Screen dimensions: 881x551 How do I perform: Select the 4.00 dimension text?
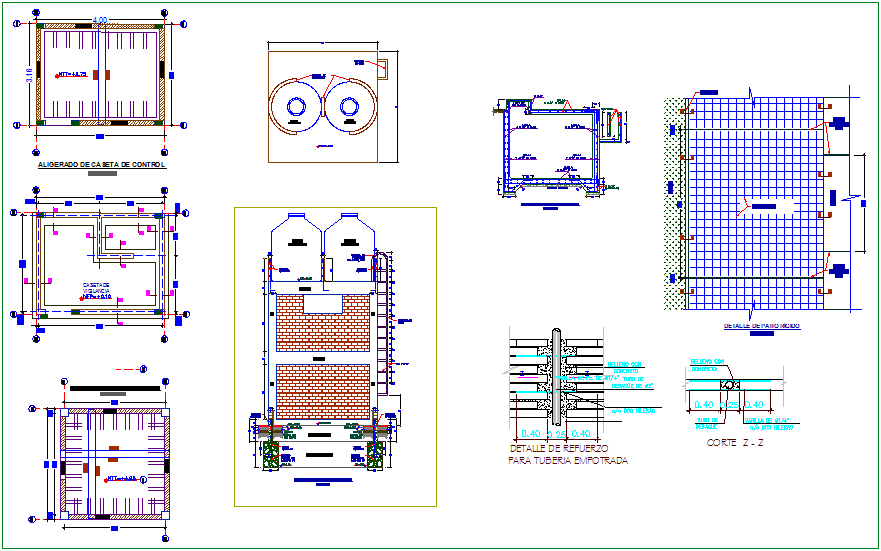click(x=100, y=20)
